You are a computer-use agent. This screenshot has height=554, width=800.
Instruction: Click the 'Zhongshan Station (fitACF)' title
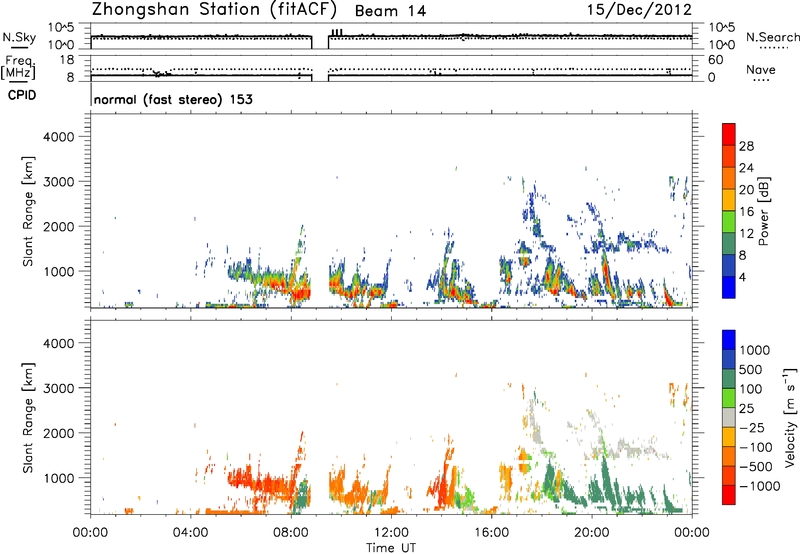click(214, 9)
